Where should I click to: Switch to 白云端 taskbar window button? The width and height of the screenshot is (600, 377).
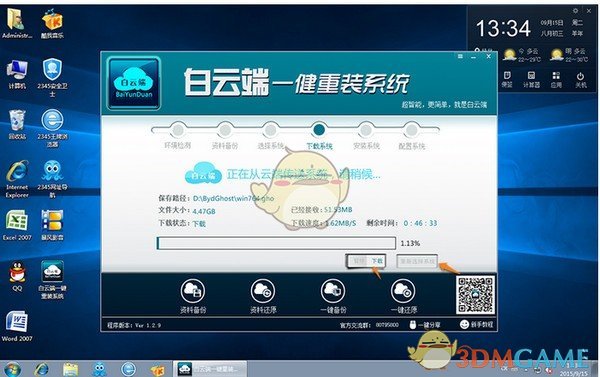tap(210, 369)
